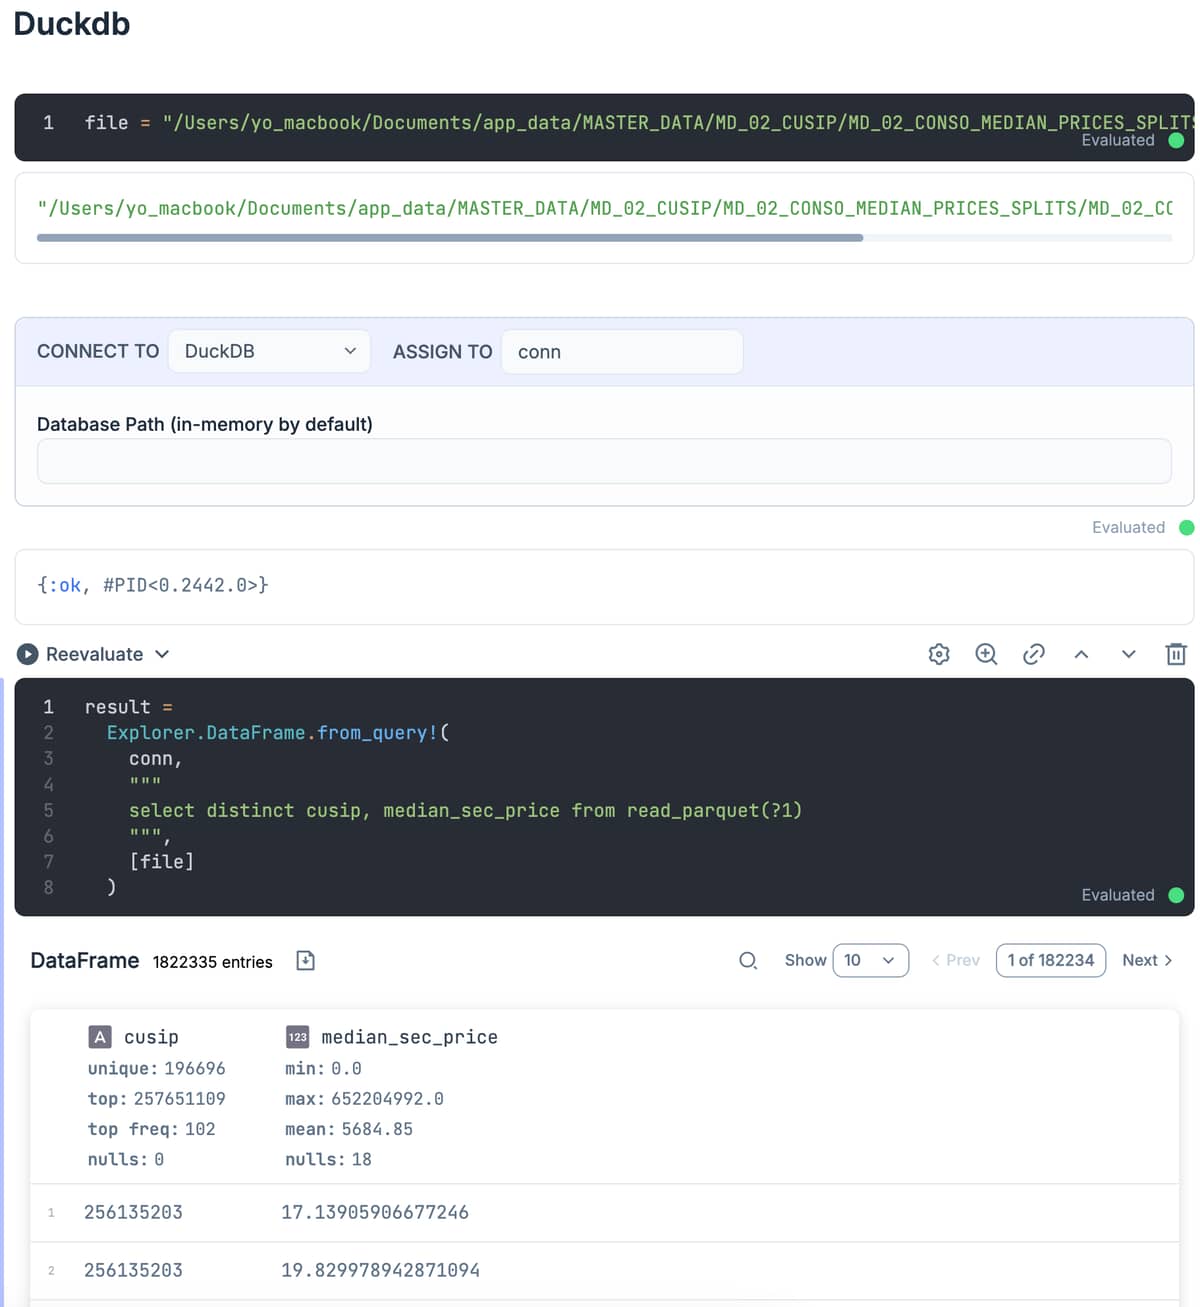The width and height of the screenshot is (1200, 1307).
Task: Go to Prev page of DataFrame
Action: [x=955, y=960]
